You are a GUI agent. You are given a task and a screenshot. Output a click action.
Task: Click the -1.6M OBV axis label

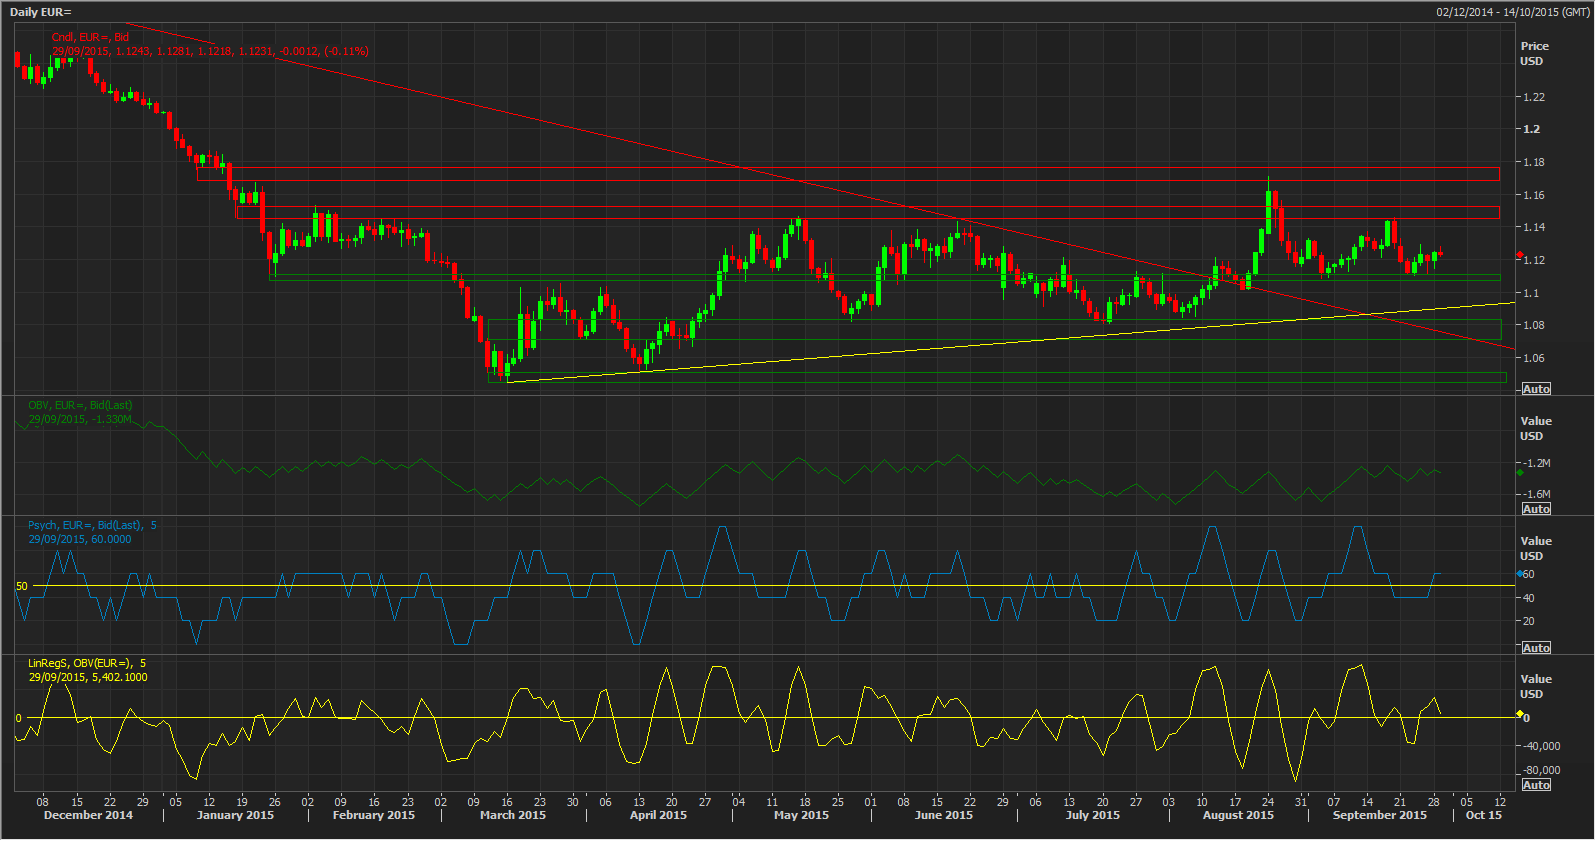[1537, 494]
